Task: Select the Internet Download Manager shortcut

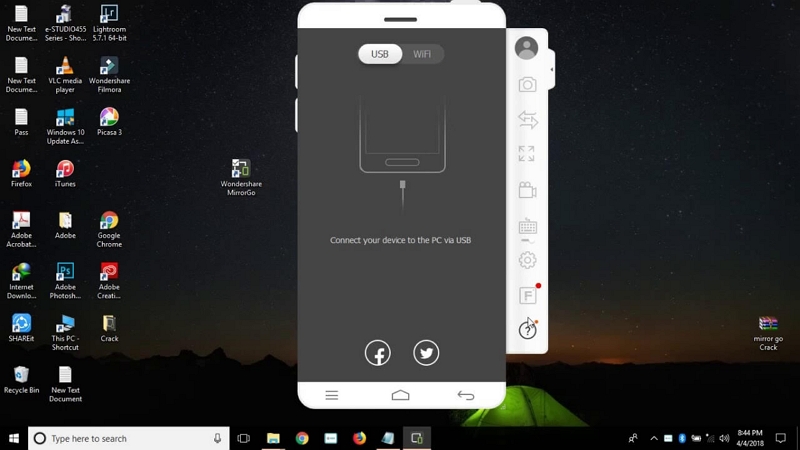Action: 21,281
